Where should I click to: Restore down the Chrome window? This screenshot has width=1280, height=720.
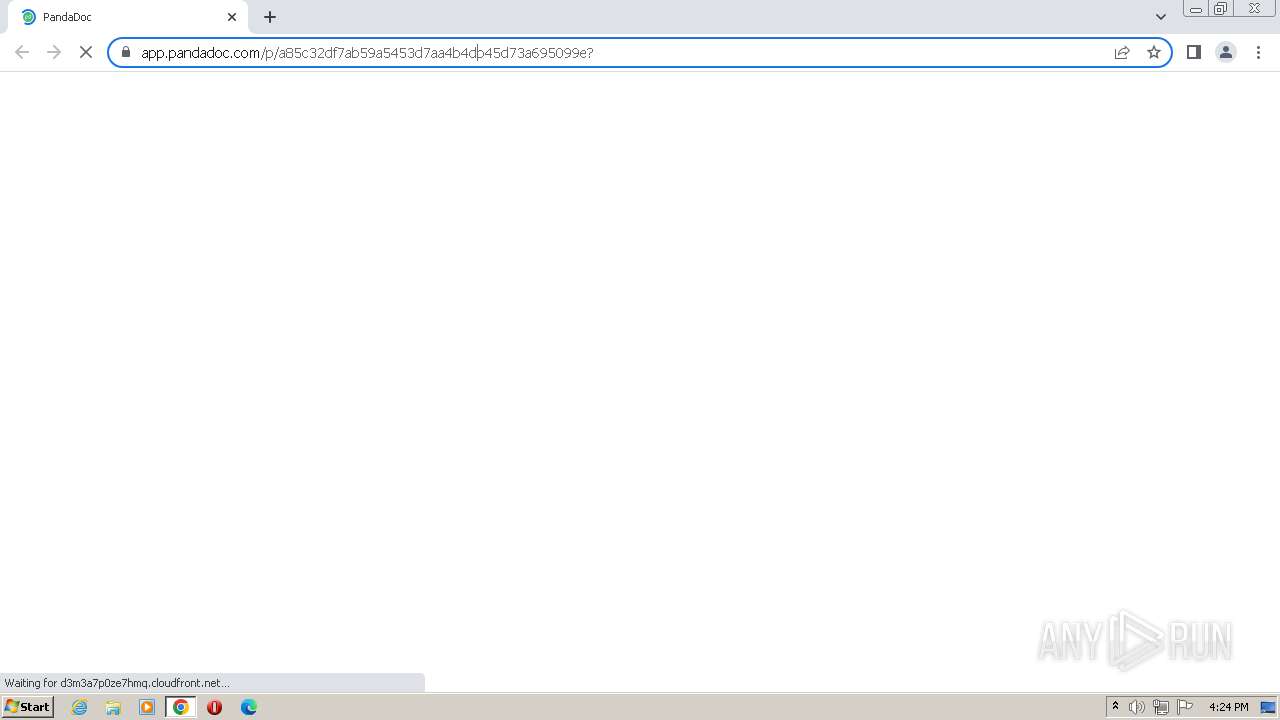(1220, 9)
